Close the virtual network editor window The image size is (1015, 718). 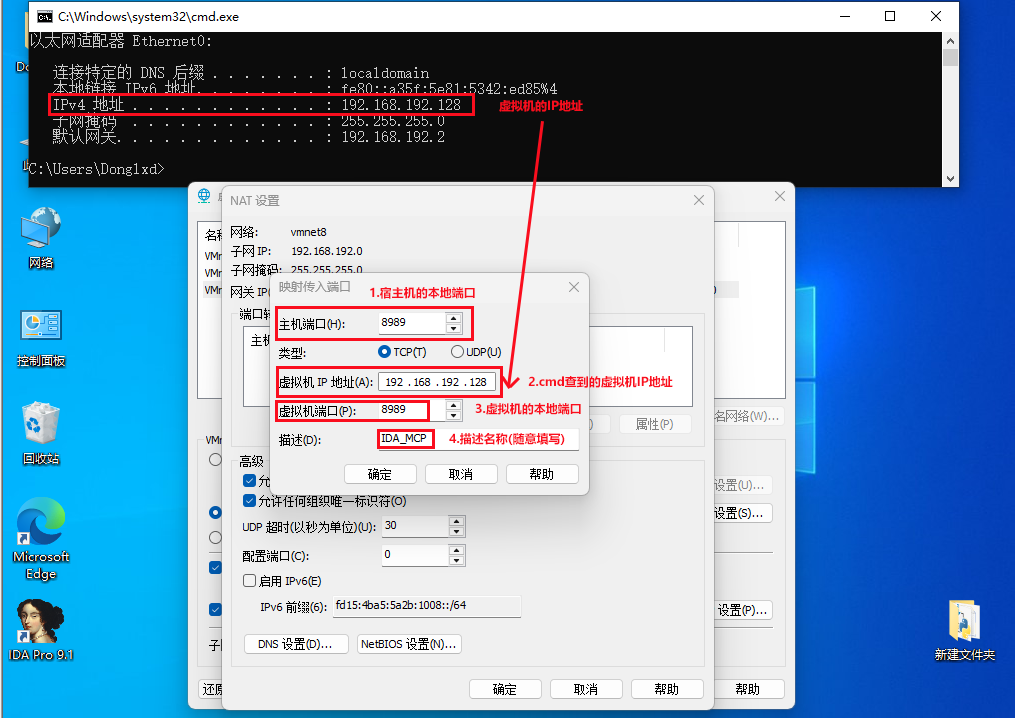(779, 196)
